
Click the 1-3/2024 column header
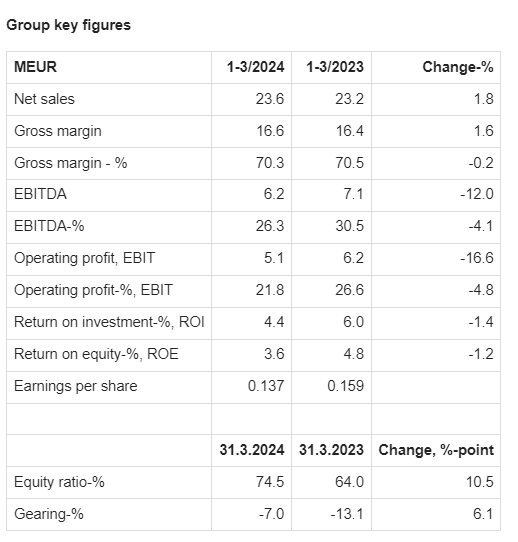click(255, 67)
